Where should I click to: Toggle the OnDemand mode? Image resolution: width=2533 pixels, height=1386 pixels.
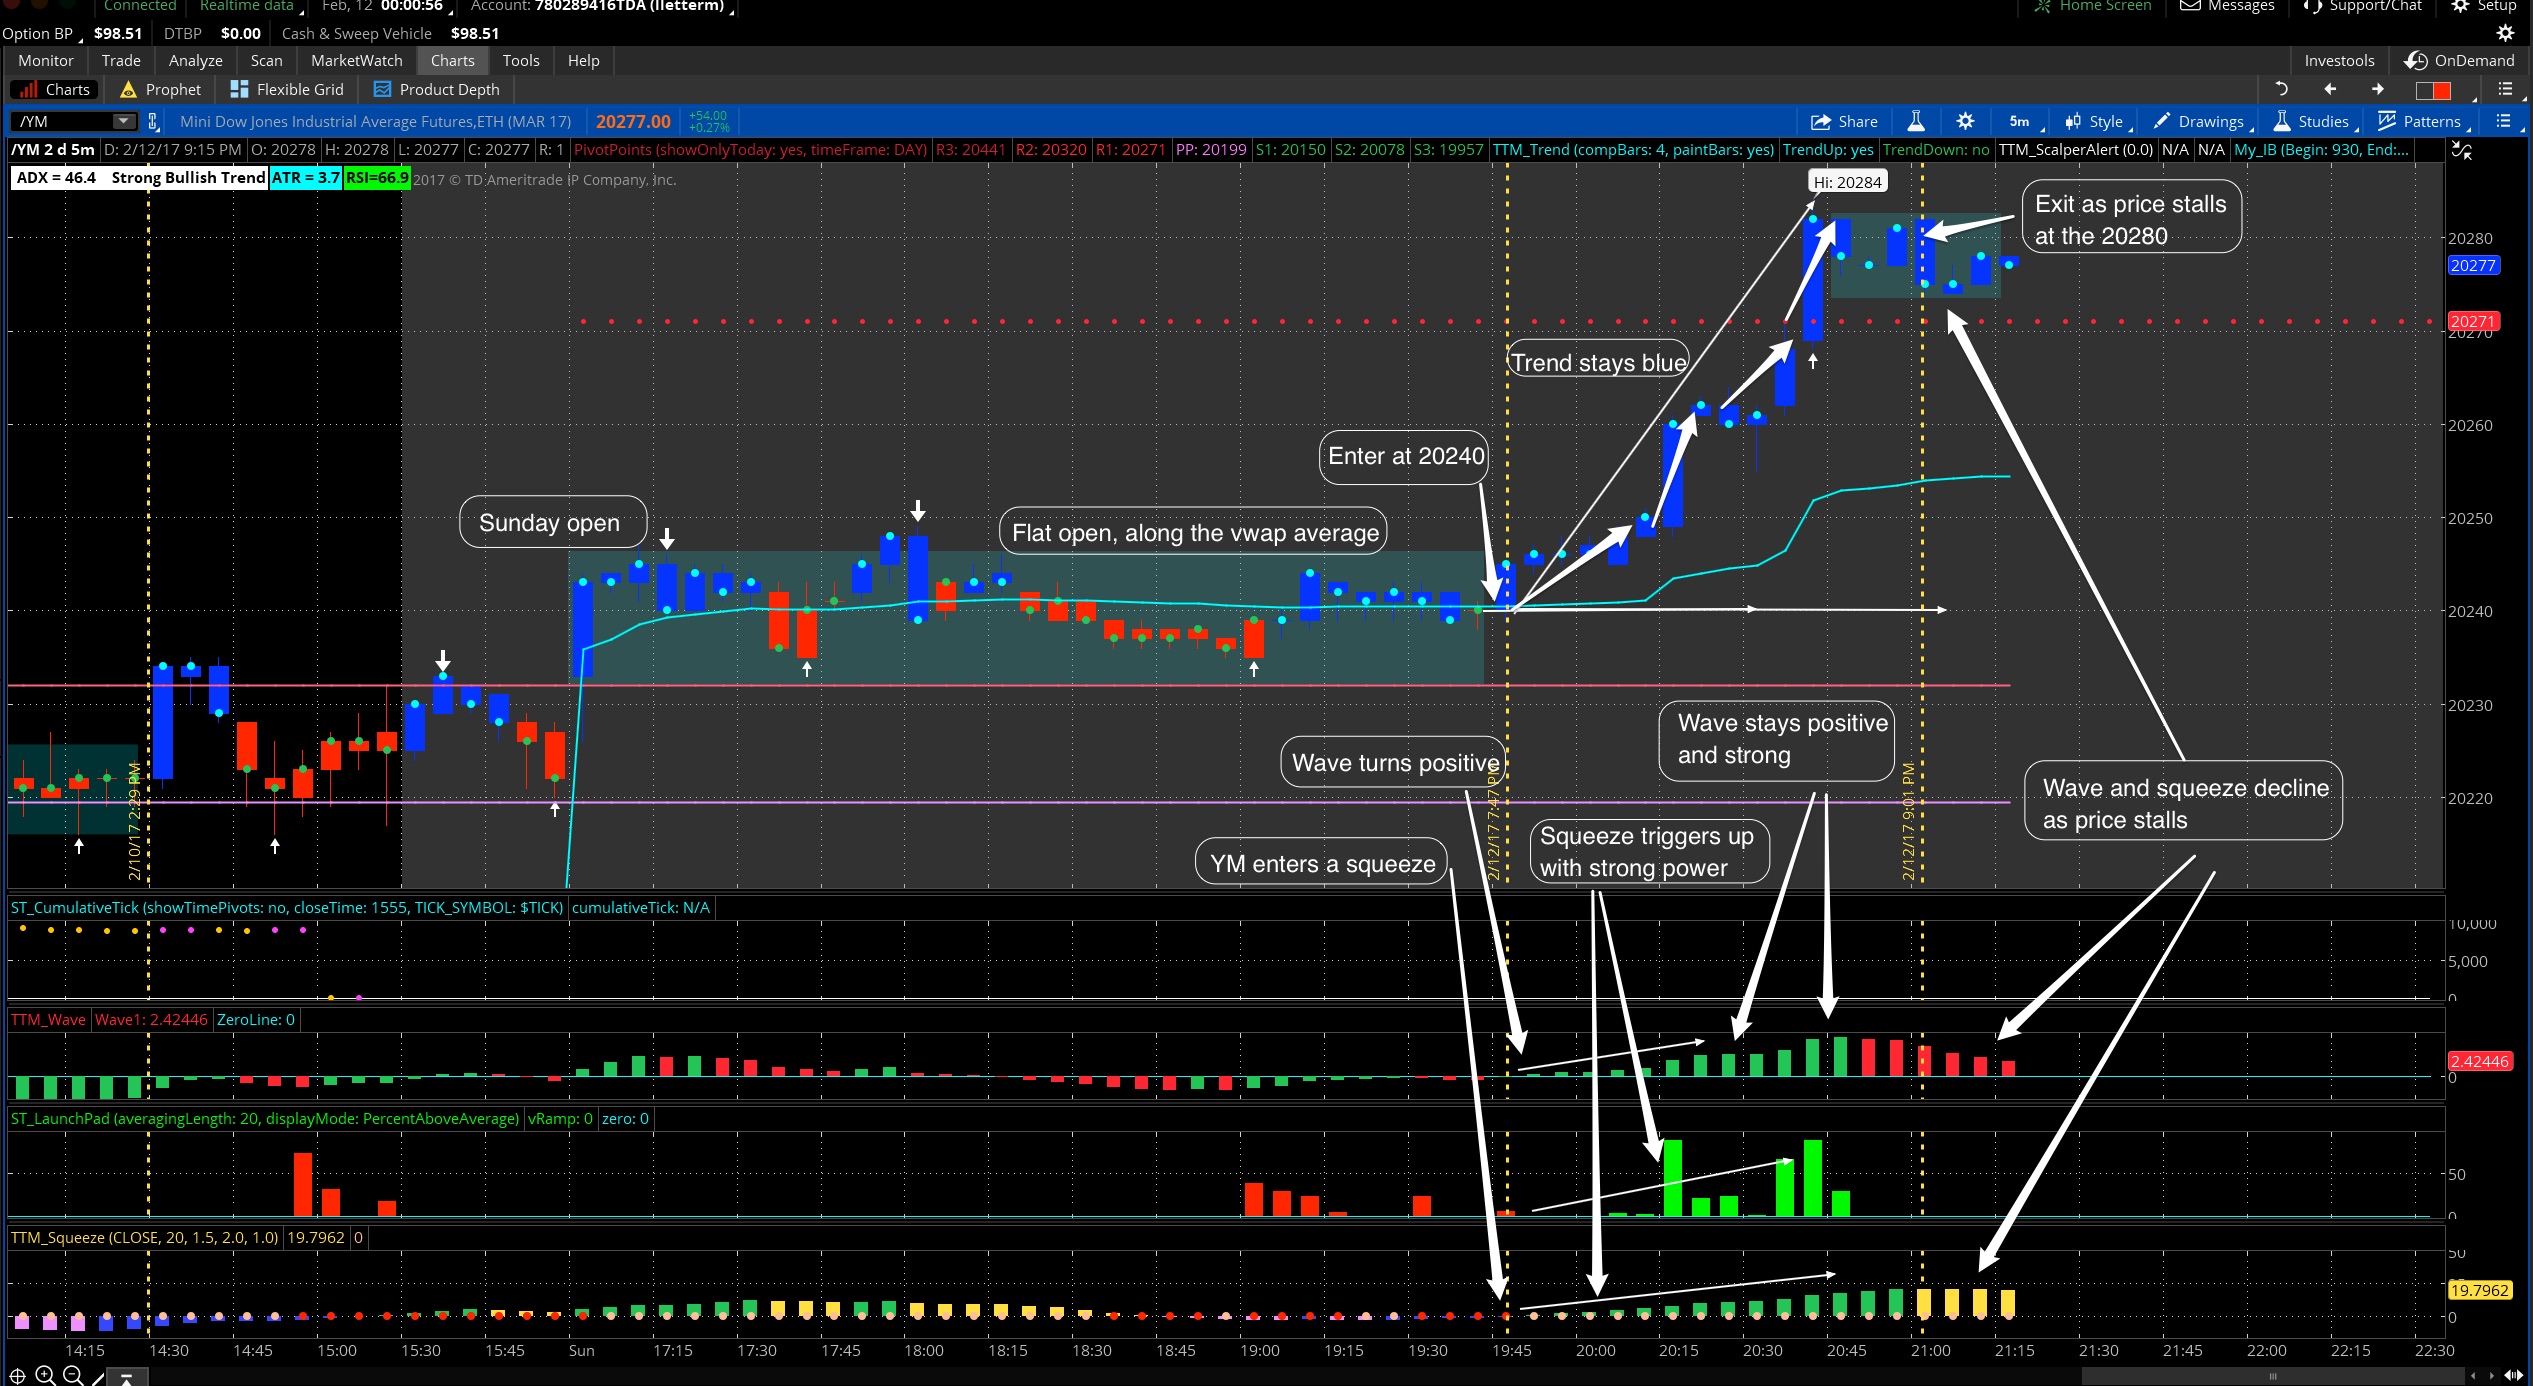(2459, 60)
